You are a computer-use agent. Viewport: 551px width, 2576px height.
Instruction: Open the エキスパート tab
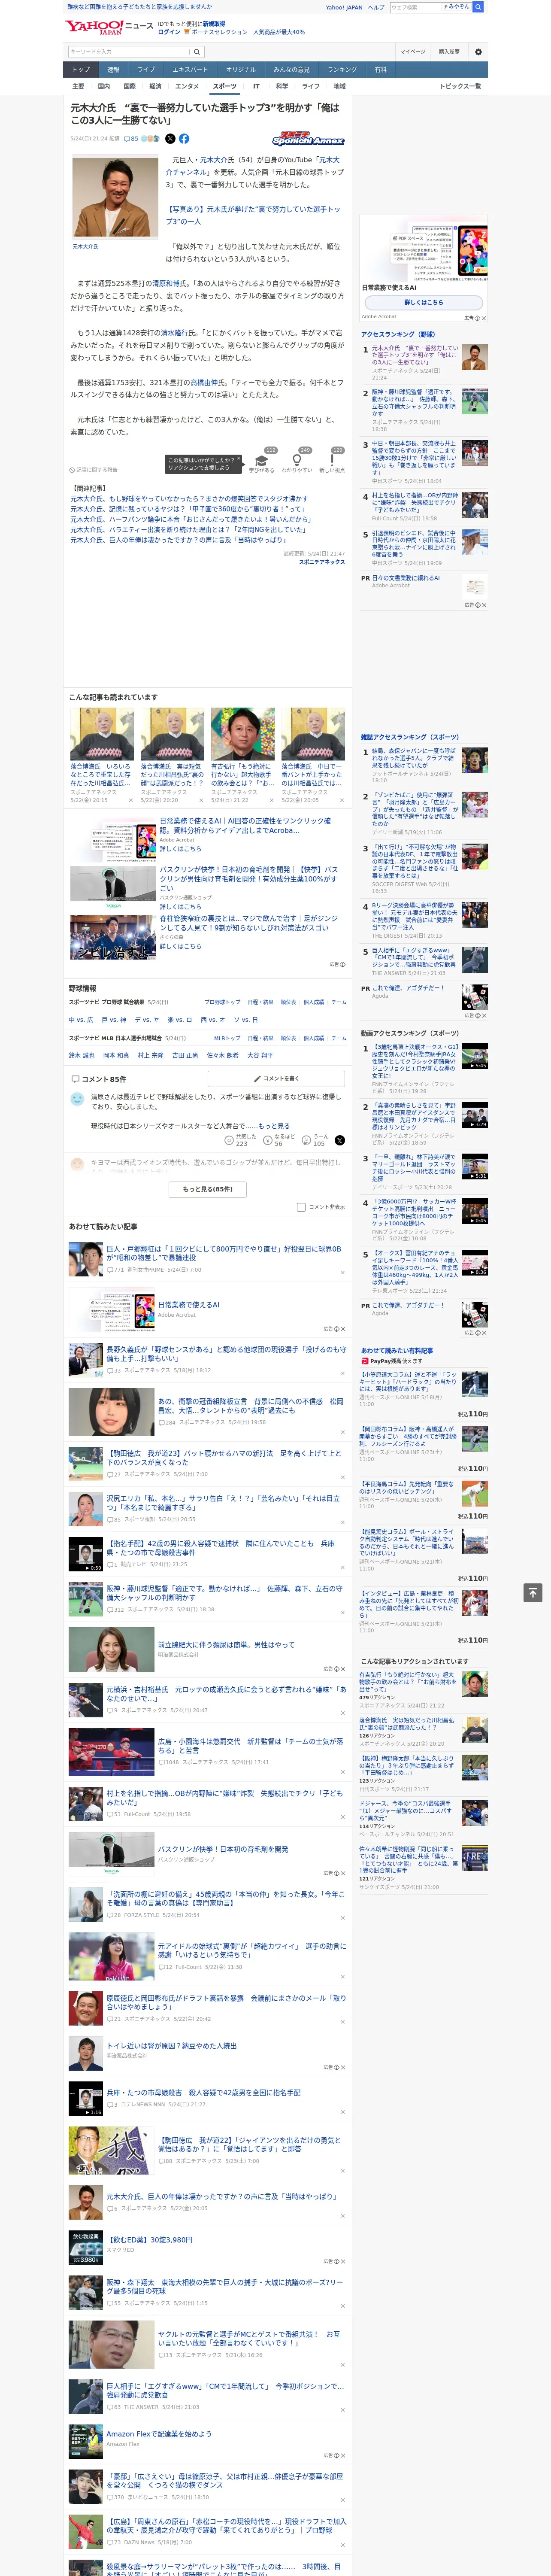(x=190, y=70)
